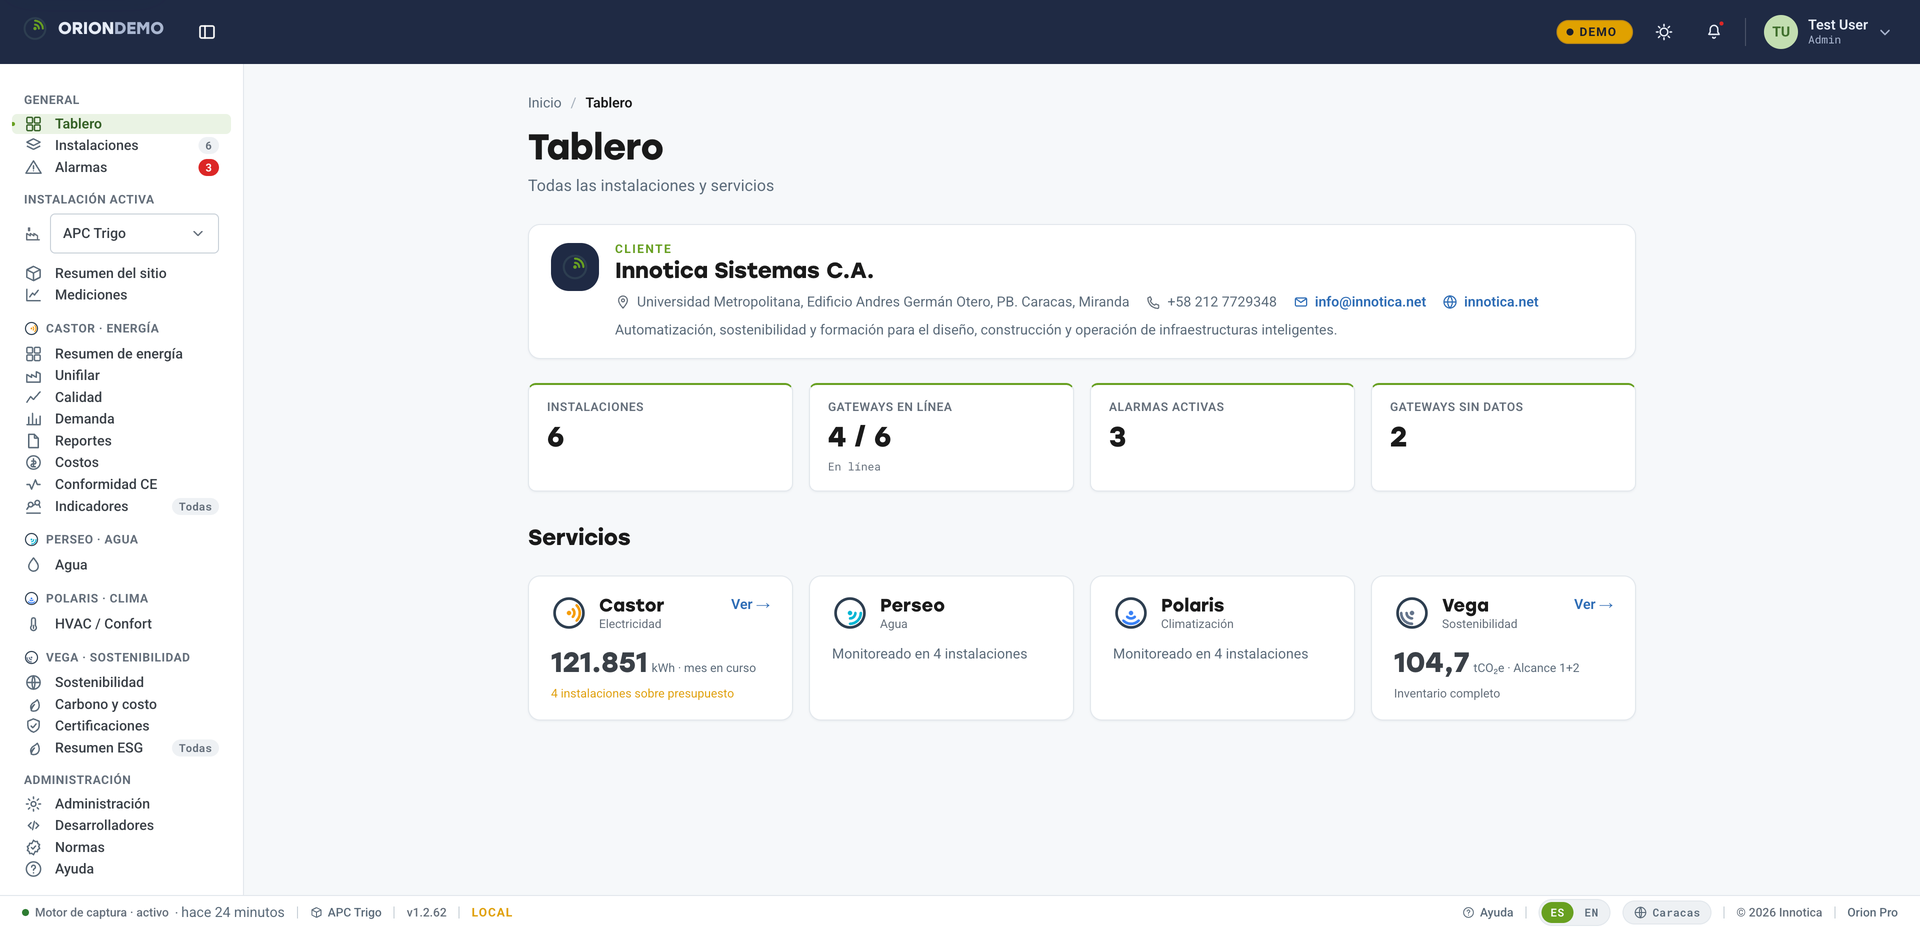Open Alarmas in the sidebar
Viewport: 1920px width, 929px height.
pyautogui.click(x=121, y=168)
